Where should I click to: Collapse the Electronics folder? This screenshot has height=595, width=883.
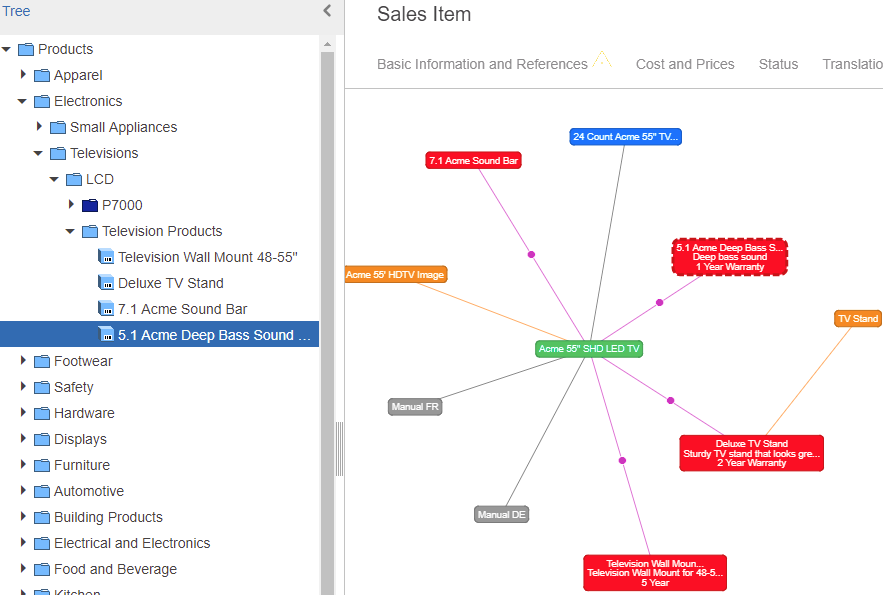pyautogui.click(x=23, y=101)
